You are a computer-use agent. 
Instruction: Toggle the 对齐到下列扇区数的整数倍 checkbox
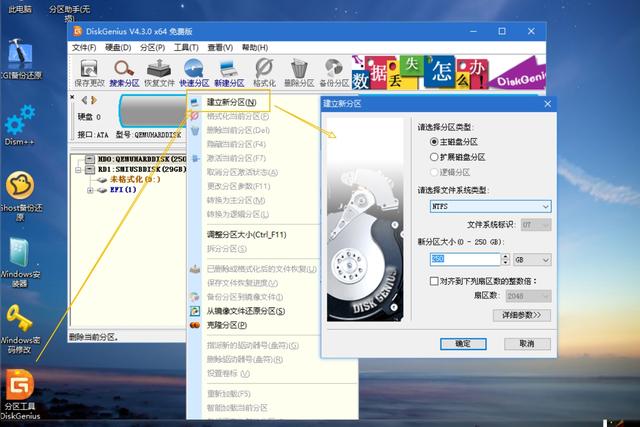(434, 281)
